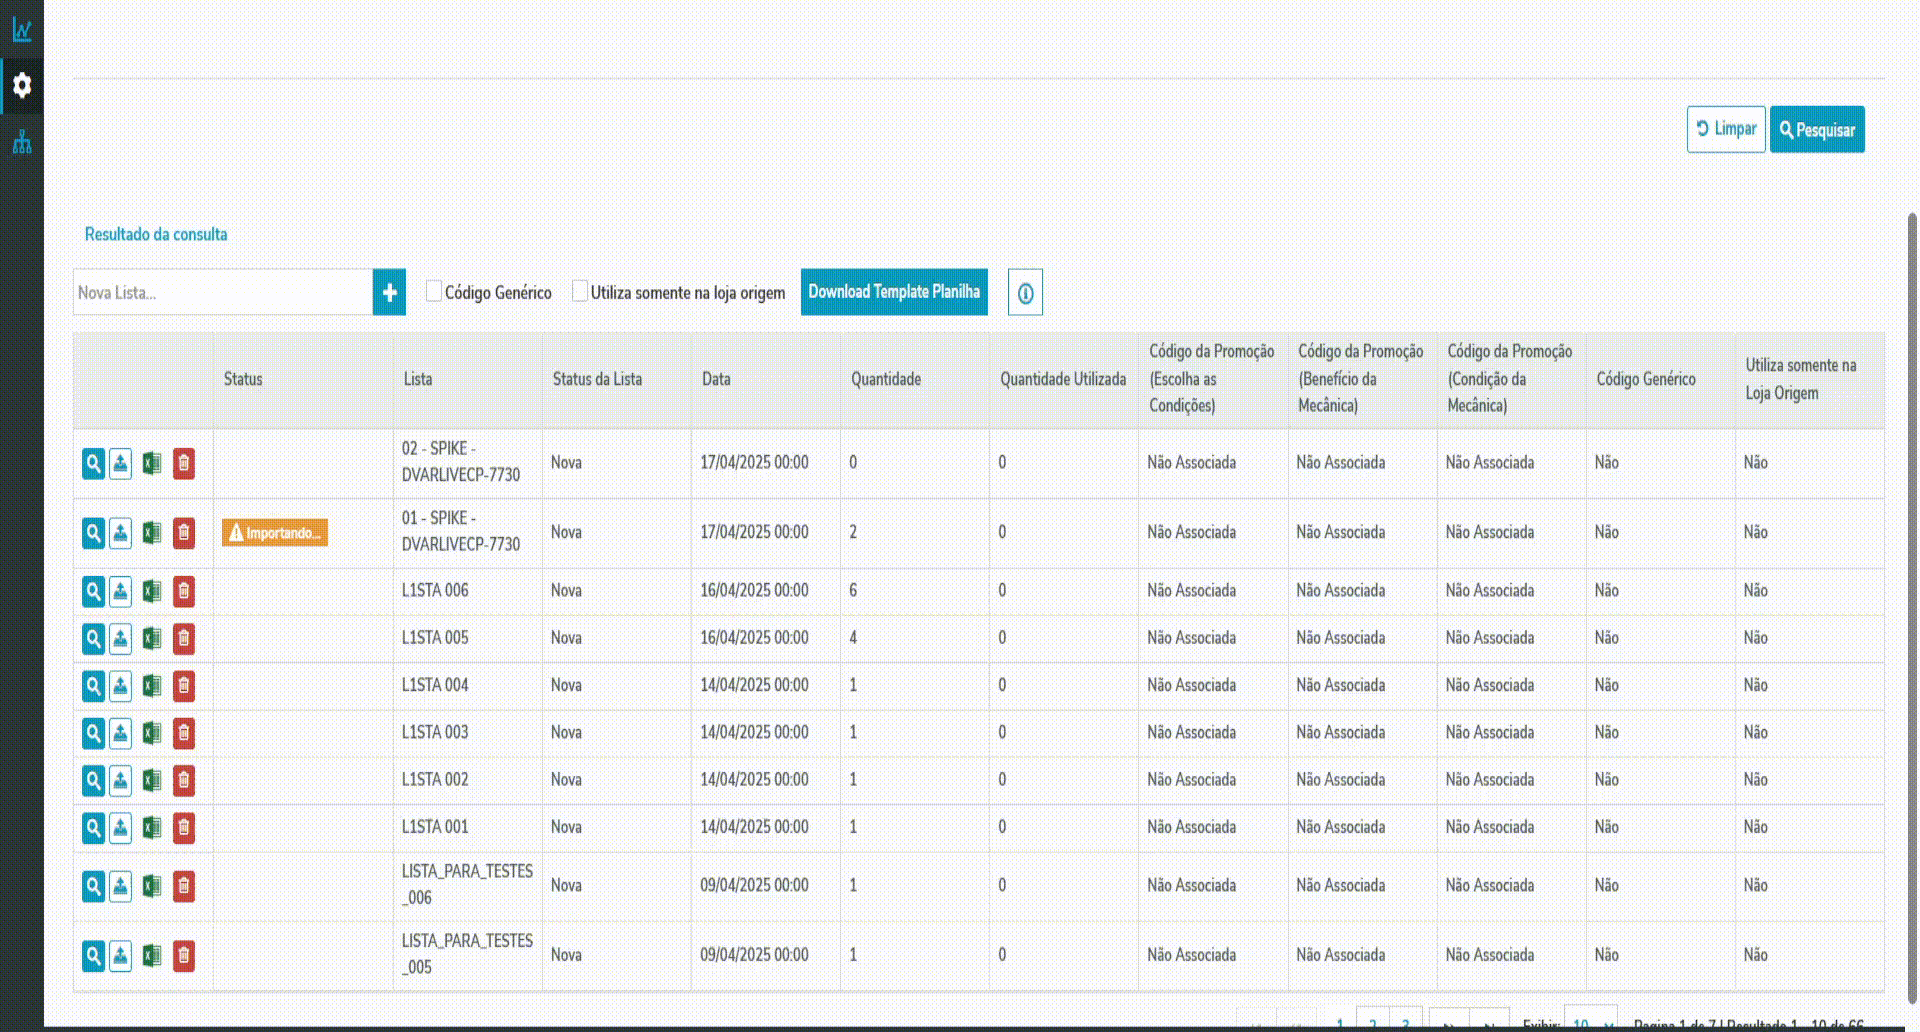Viewport: 1920px width, 1032px height.
Task: View details of list 02 - SPIKE - DVARLIVECP-7730
Action: (x=93, y=464)
